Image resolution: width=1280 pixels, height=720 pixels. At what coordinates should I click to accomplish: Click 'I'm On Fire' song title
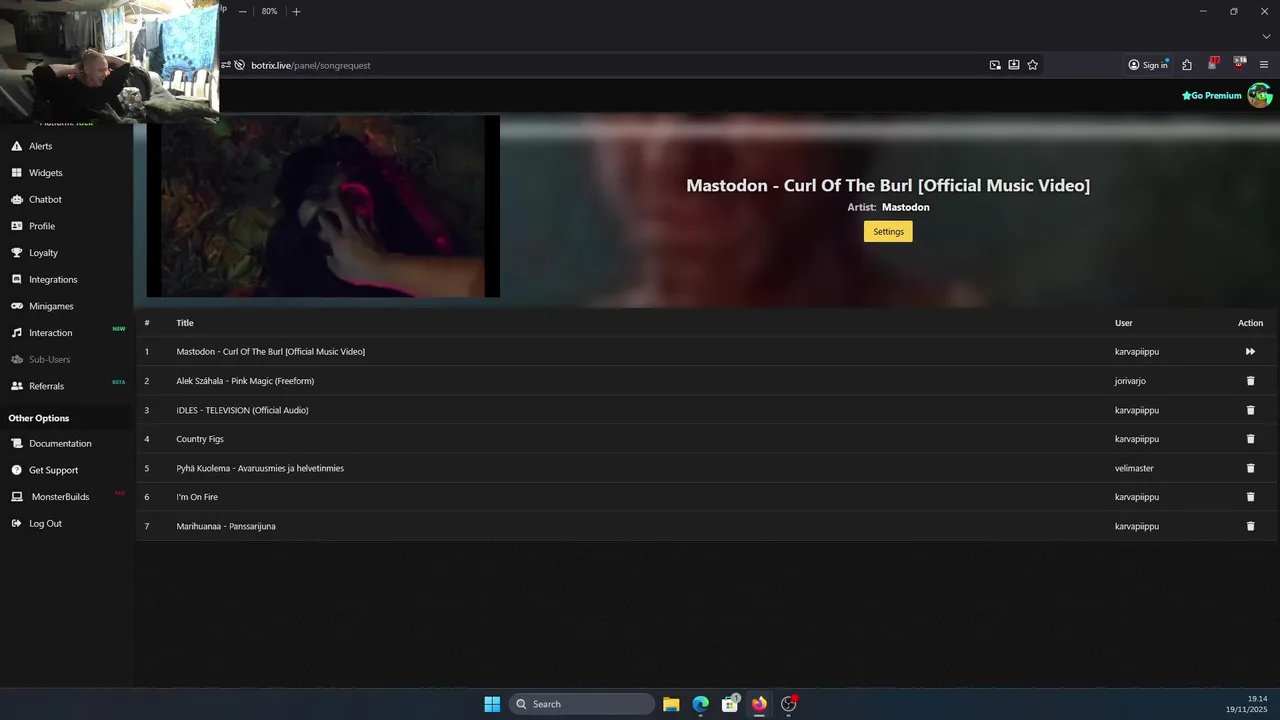point(197,497)
